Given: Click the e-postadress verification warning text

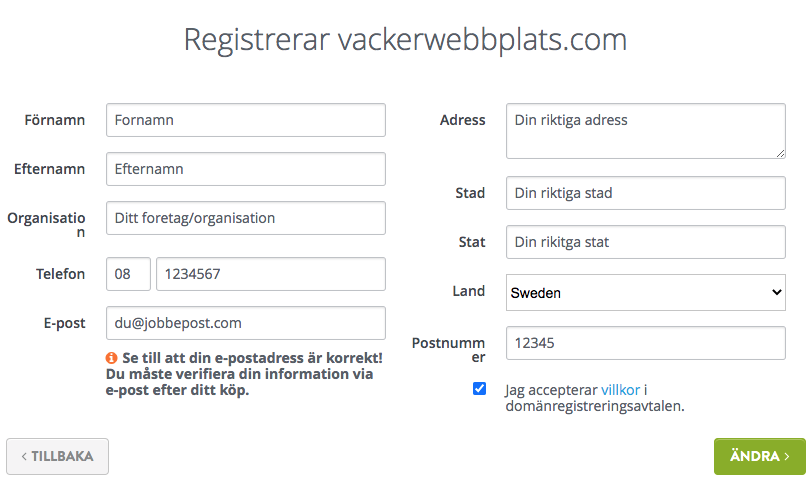Looking at the screenshot, I should point(244,374).
